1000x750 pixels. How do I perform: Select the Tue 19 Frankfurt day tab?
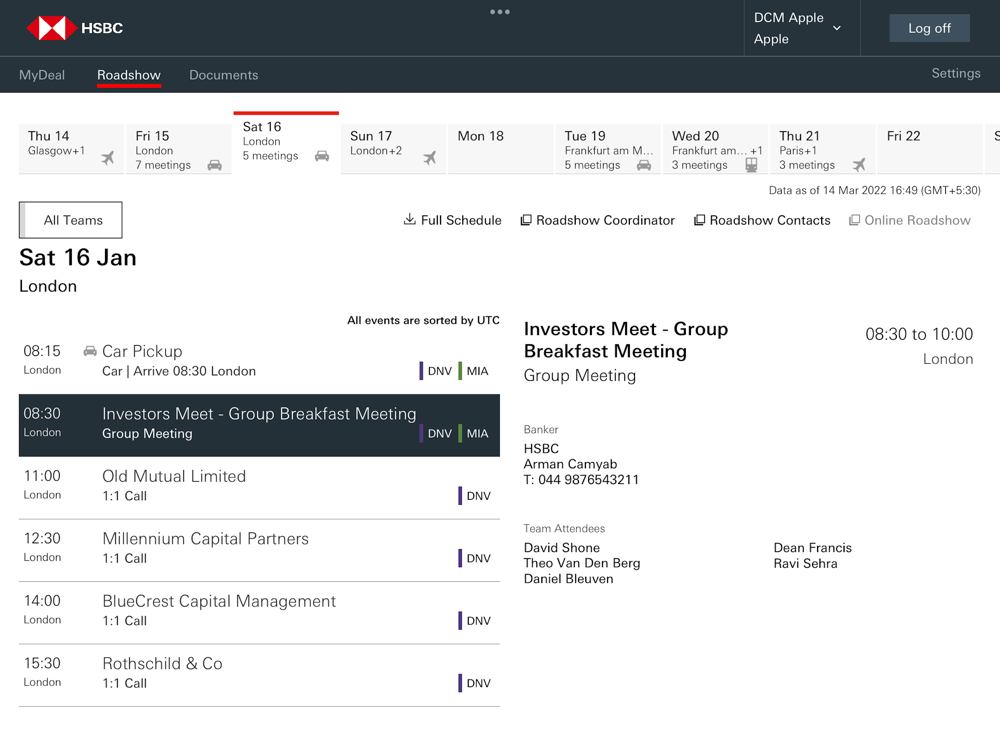coord(608,149)
